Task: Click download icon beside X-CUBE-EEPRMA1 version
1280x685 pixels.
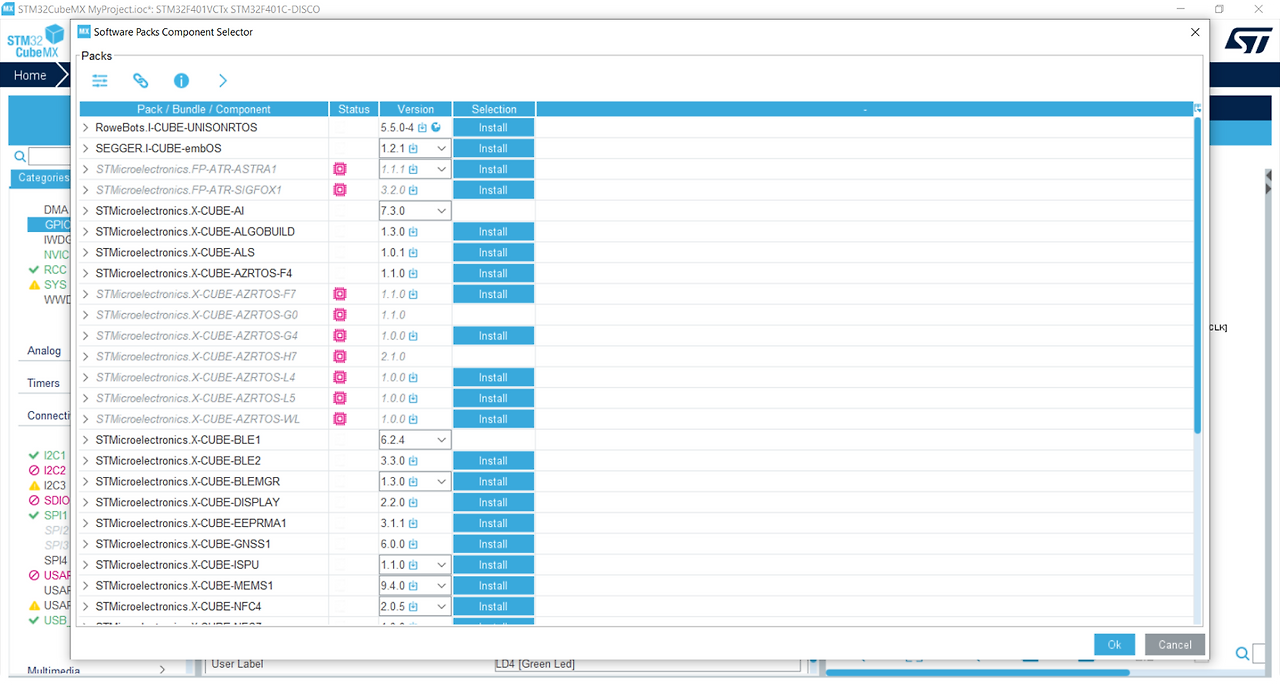Action: (413, 523)
